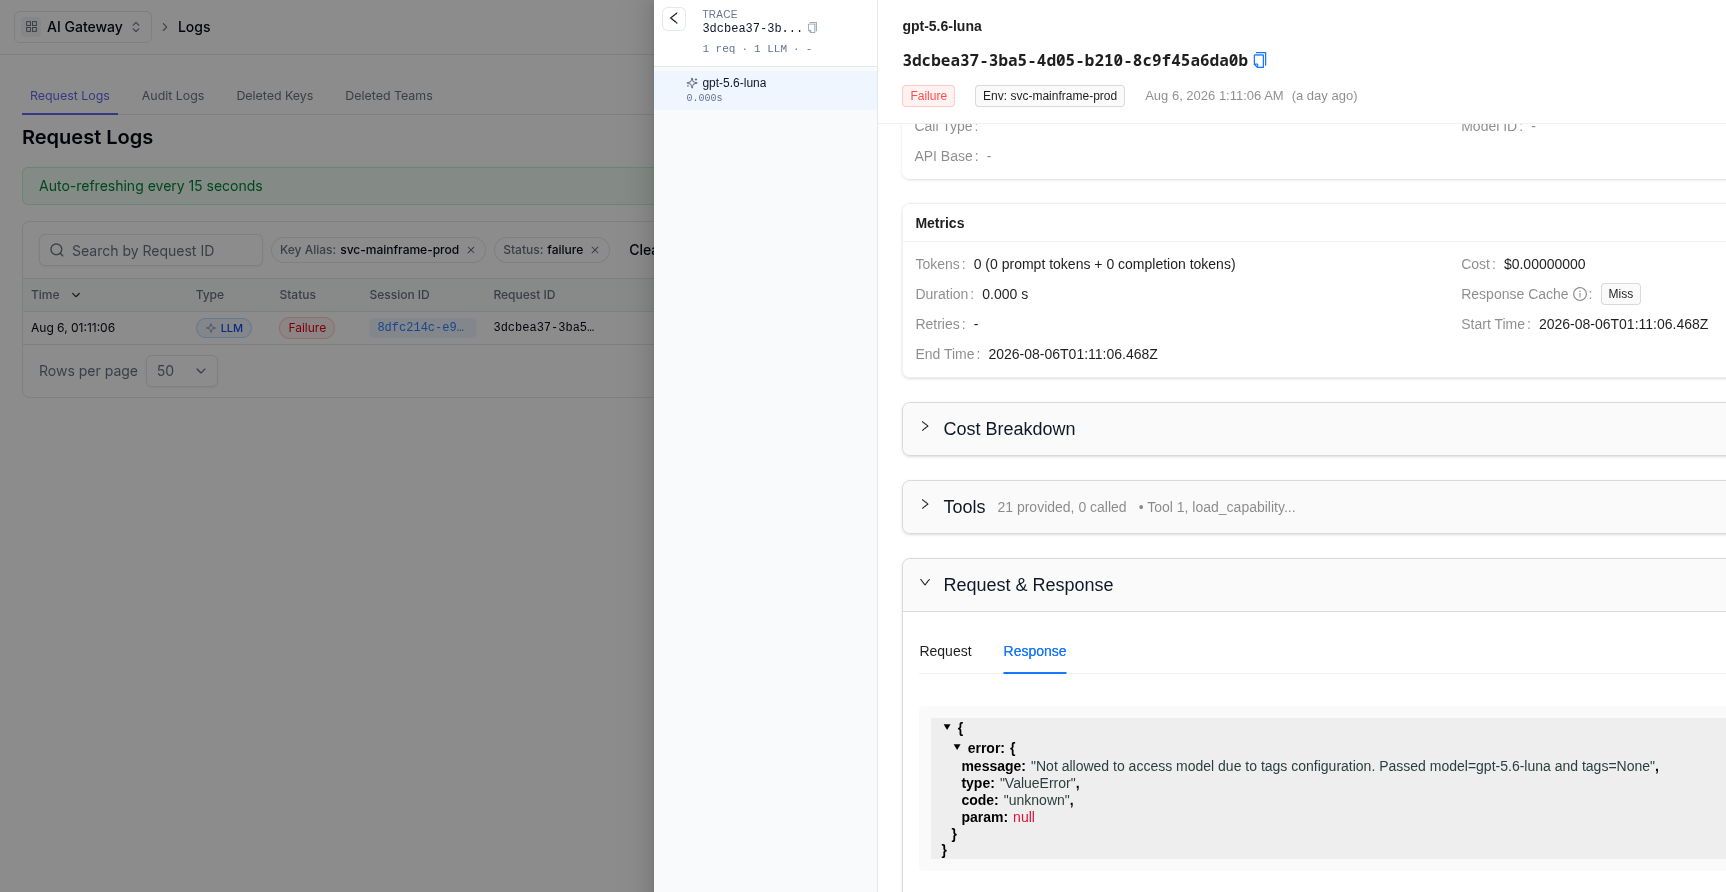The height and width of the screenshot is (892, 1726).
Task: Click the search magnifier icon
Action: pos(57,250)
